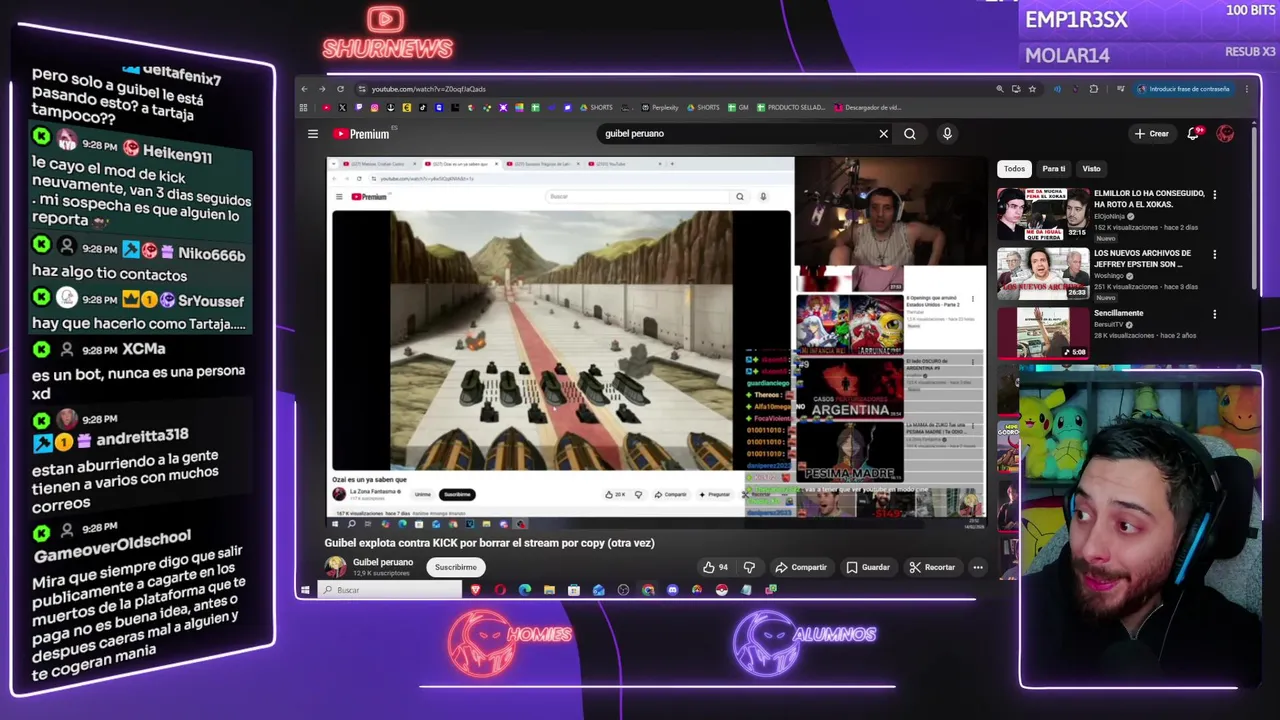
Task: Open the 'Sencillamente' video thumbnail
Action: [x=1043, y=333]
